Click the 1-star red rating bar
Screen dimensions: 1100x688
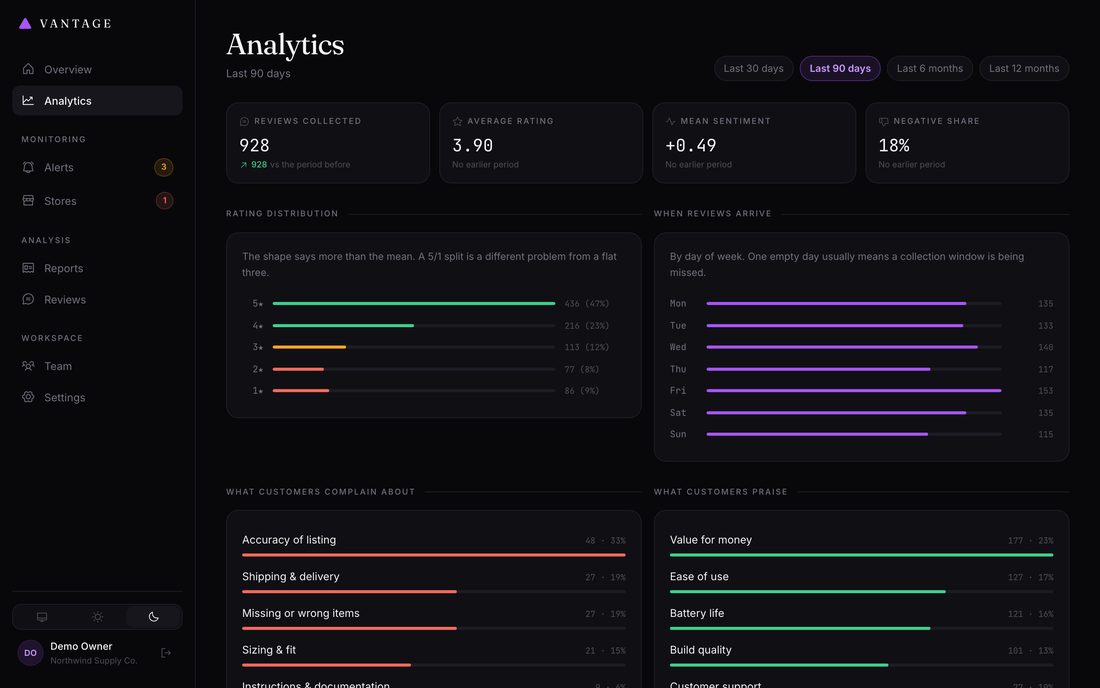[x=301, y=391]
